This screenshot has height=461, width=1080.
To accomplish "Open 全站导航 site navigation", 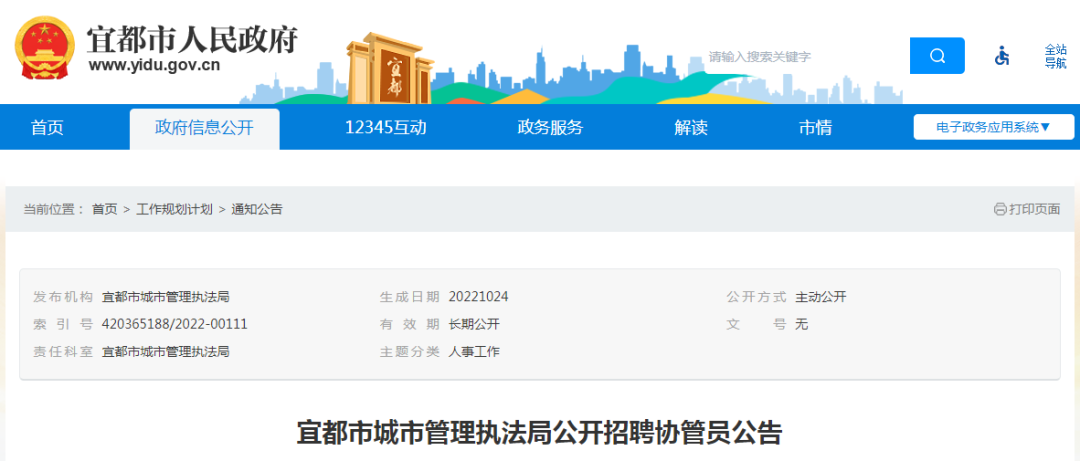I will pos(1055,56).
